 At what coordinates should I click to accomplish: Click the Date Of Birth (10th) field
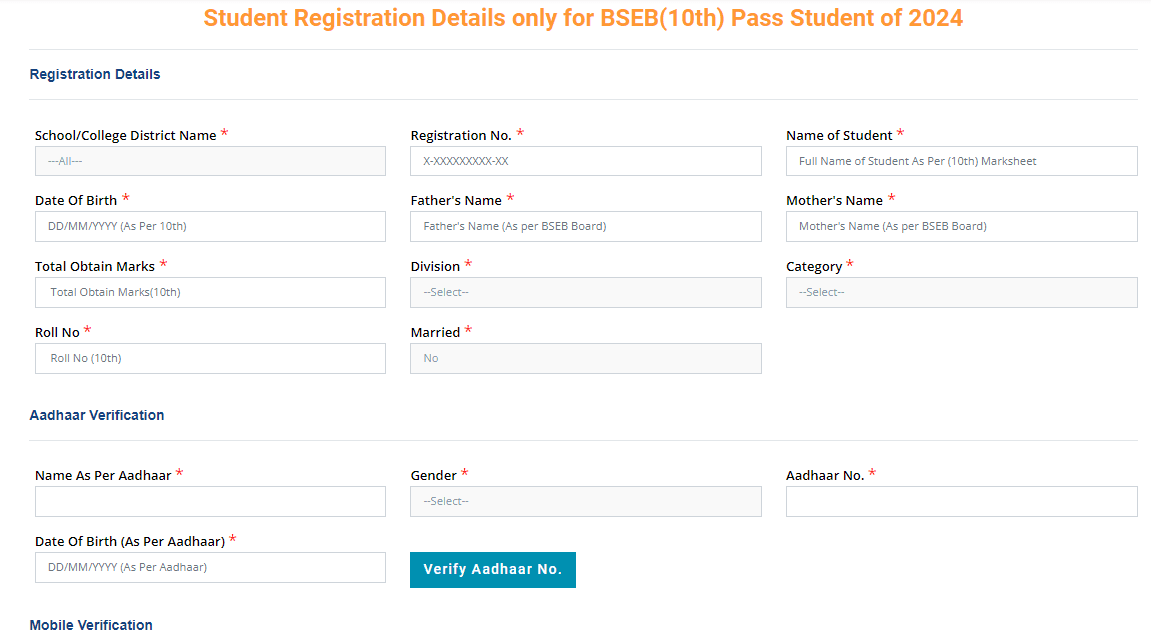(x=210, y=226)
